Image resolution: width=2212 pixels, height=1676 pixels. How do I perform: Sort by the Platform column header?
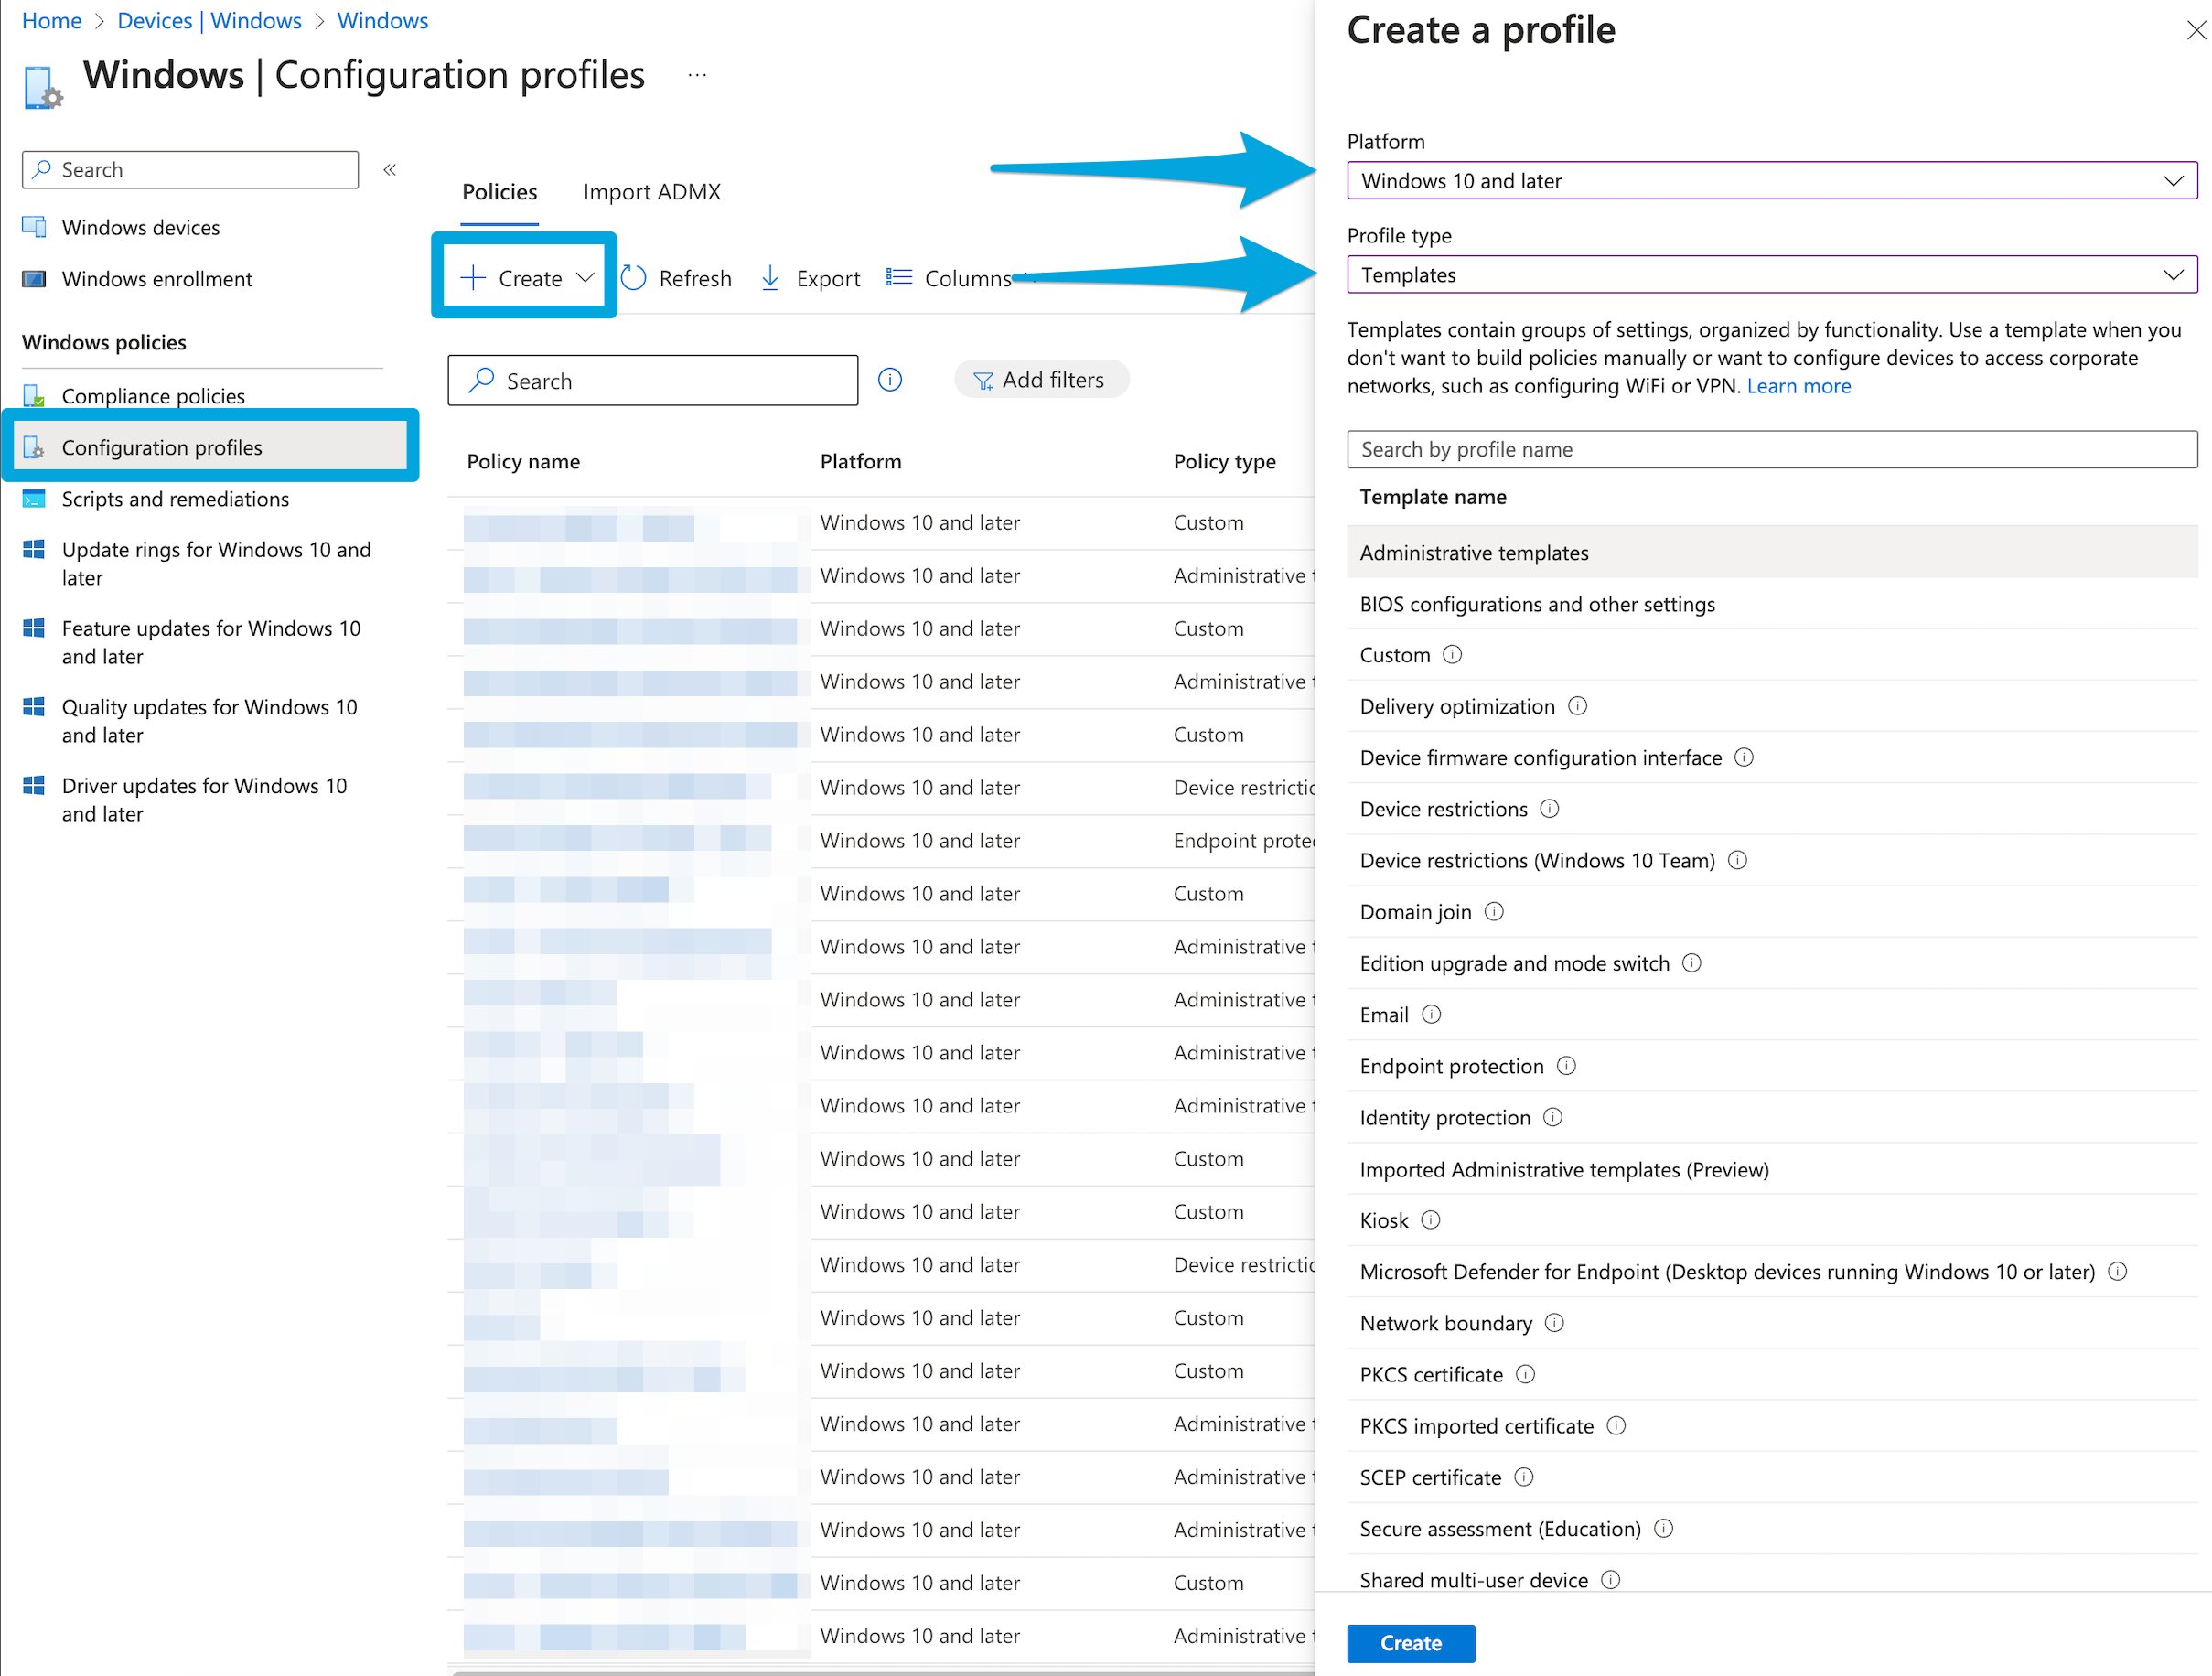tap(861, 461)
